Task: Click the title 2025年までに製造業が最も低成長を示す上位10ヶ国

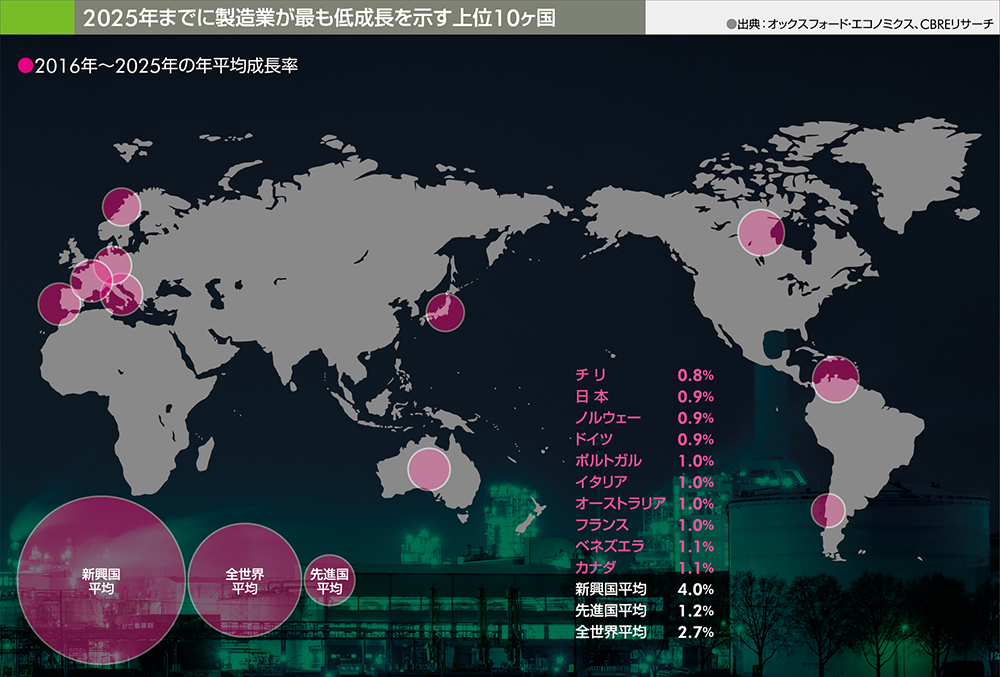Action: point(319,18)
